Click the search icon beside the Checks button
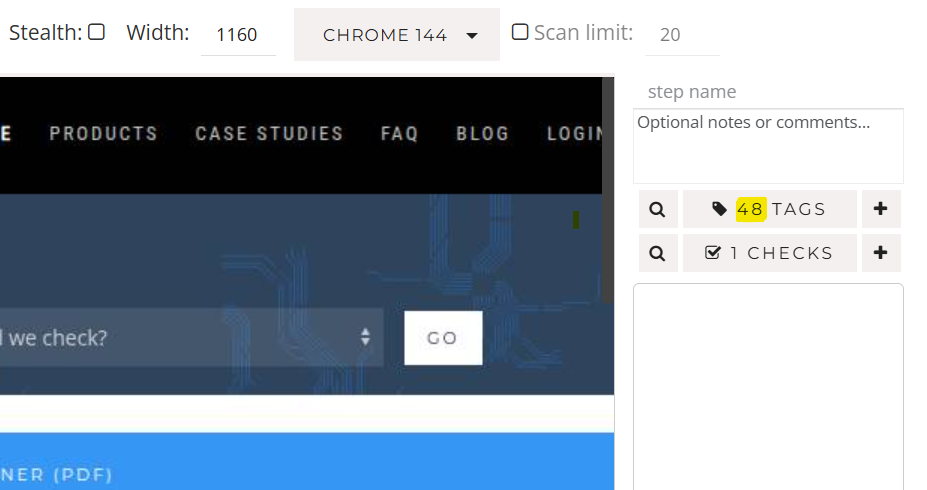Screen dimensions: 927x490 point(657,253)
